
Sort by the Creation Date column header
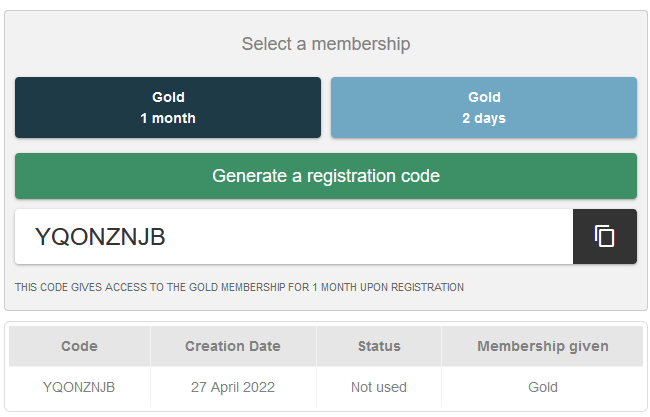pyautogui.click(x=233, y=346)
